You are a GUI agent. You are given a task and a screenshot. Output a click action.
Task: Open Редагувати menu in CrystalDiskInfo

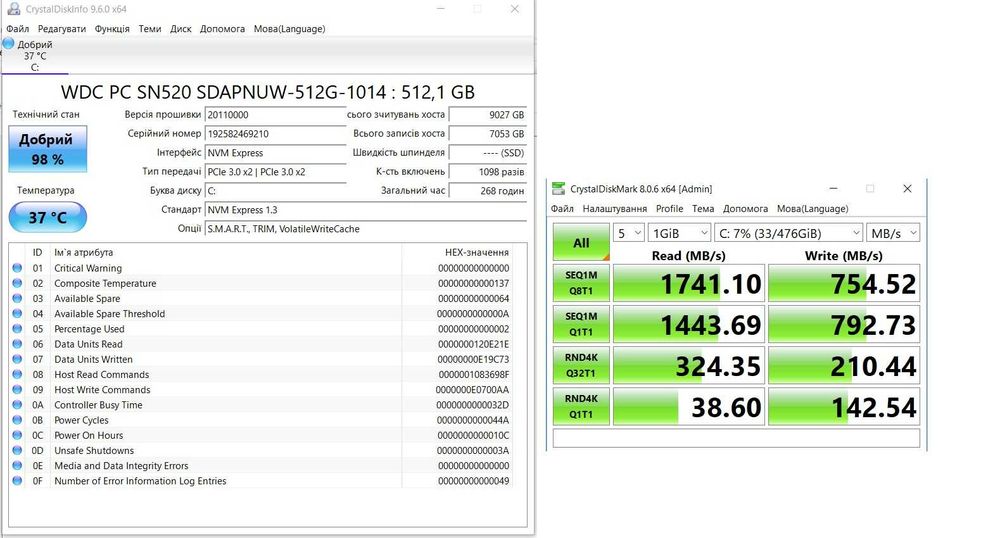(62, 29)
